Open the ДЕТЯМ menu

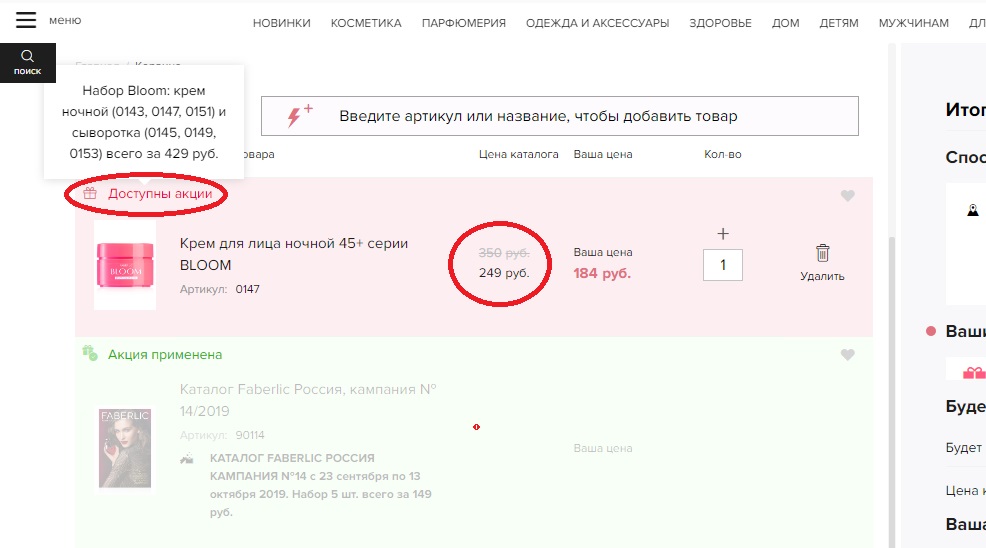(839, 23)
